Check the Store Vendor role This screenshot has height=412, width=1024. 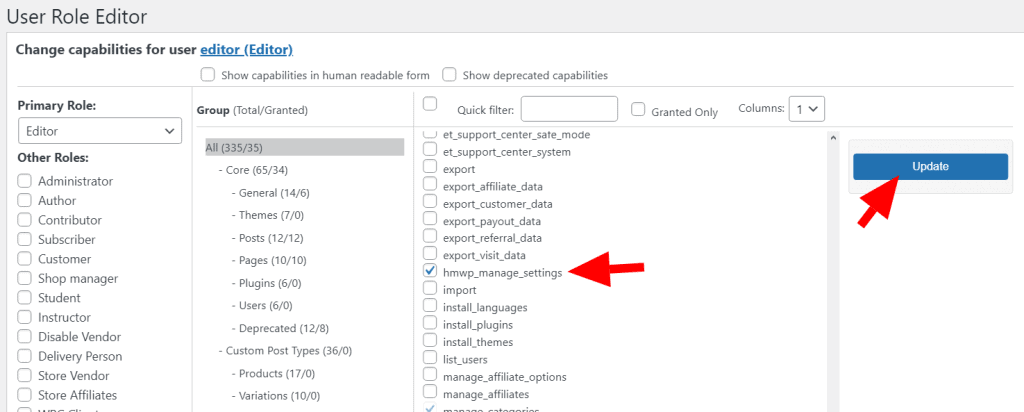(25, 375)
